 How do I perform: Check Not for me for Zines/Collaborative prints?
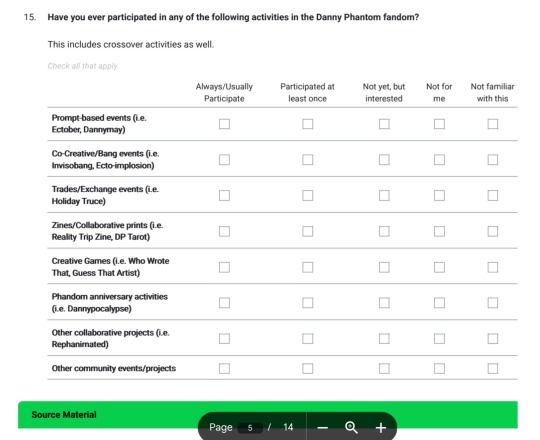tap(439, 231)
